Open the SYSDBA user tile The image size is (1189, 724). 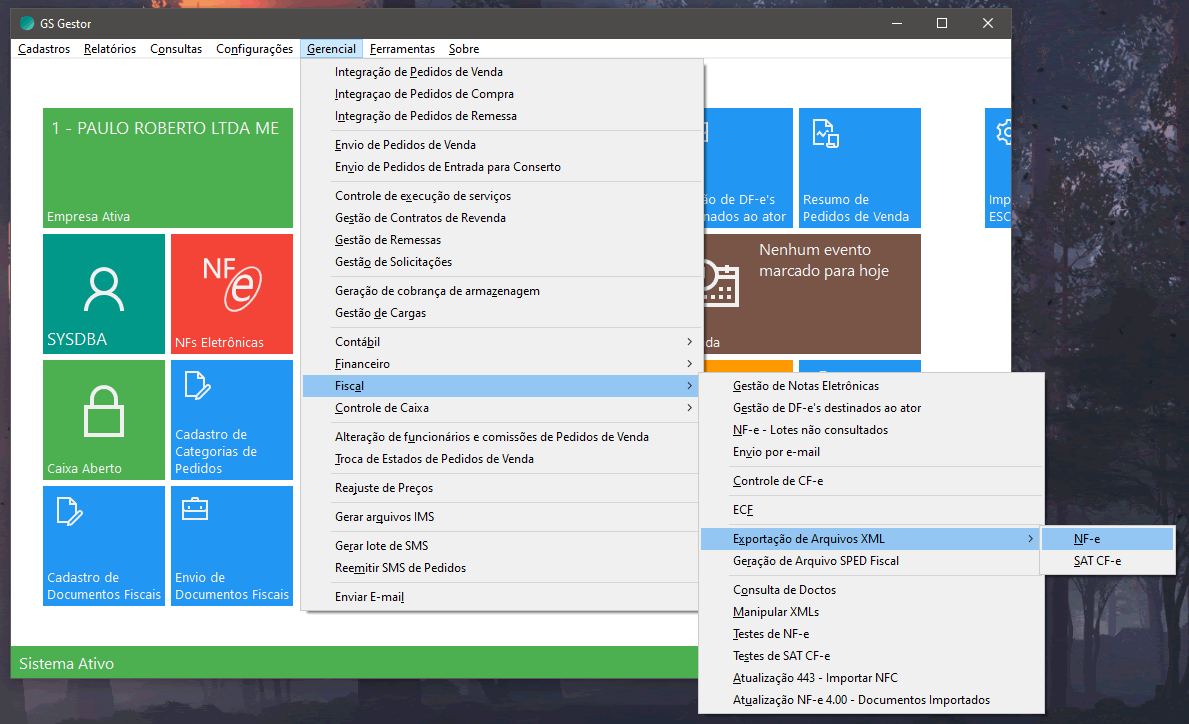pos(104,293)
